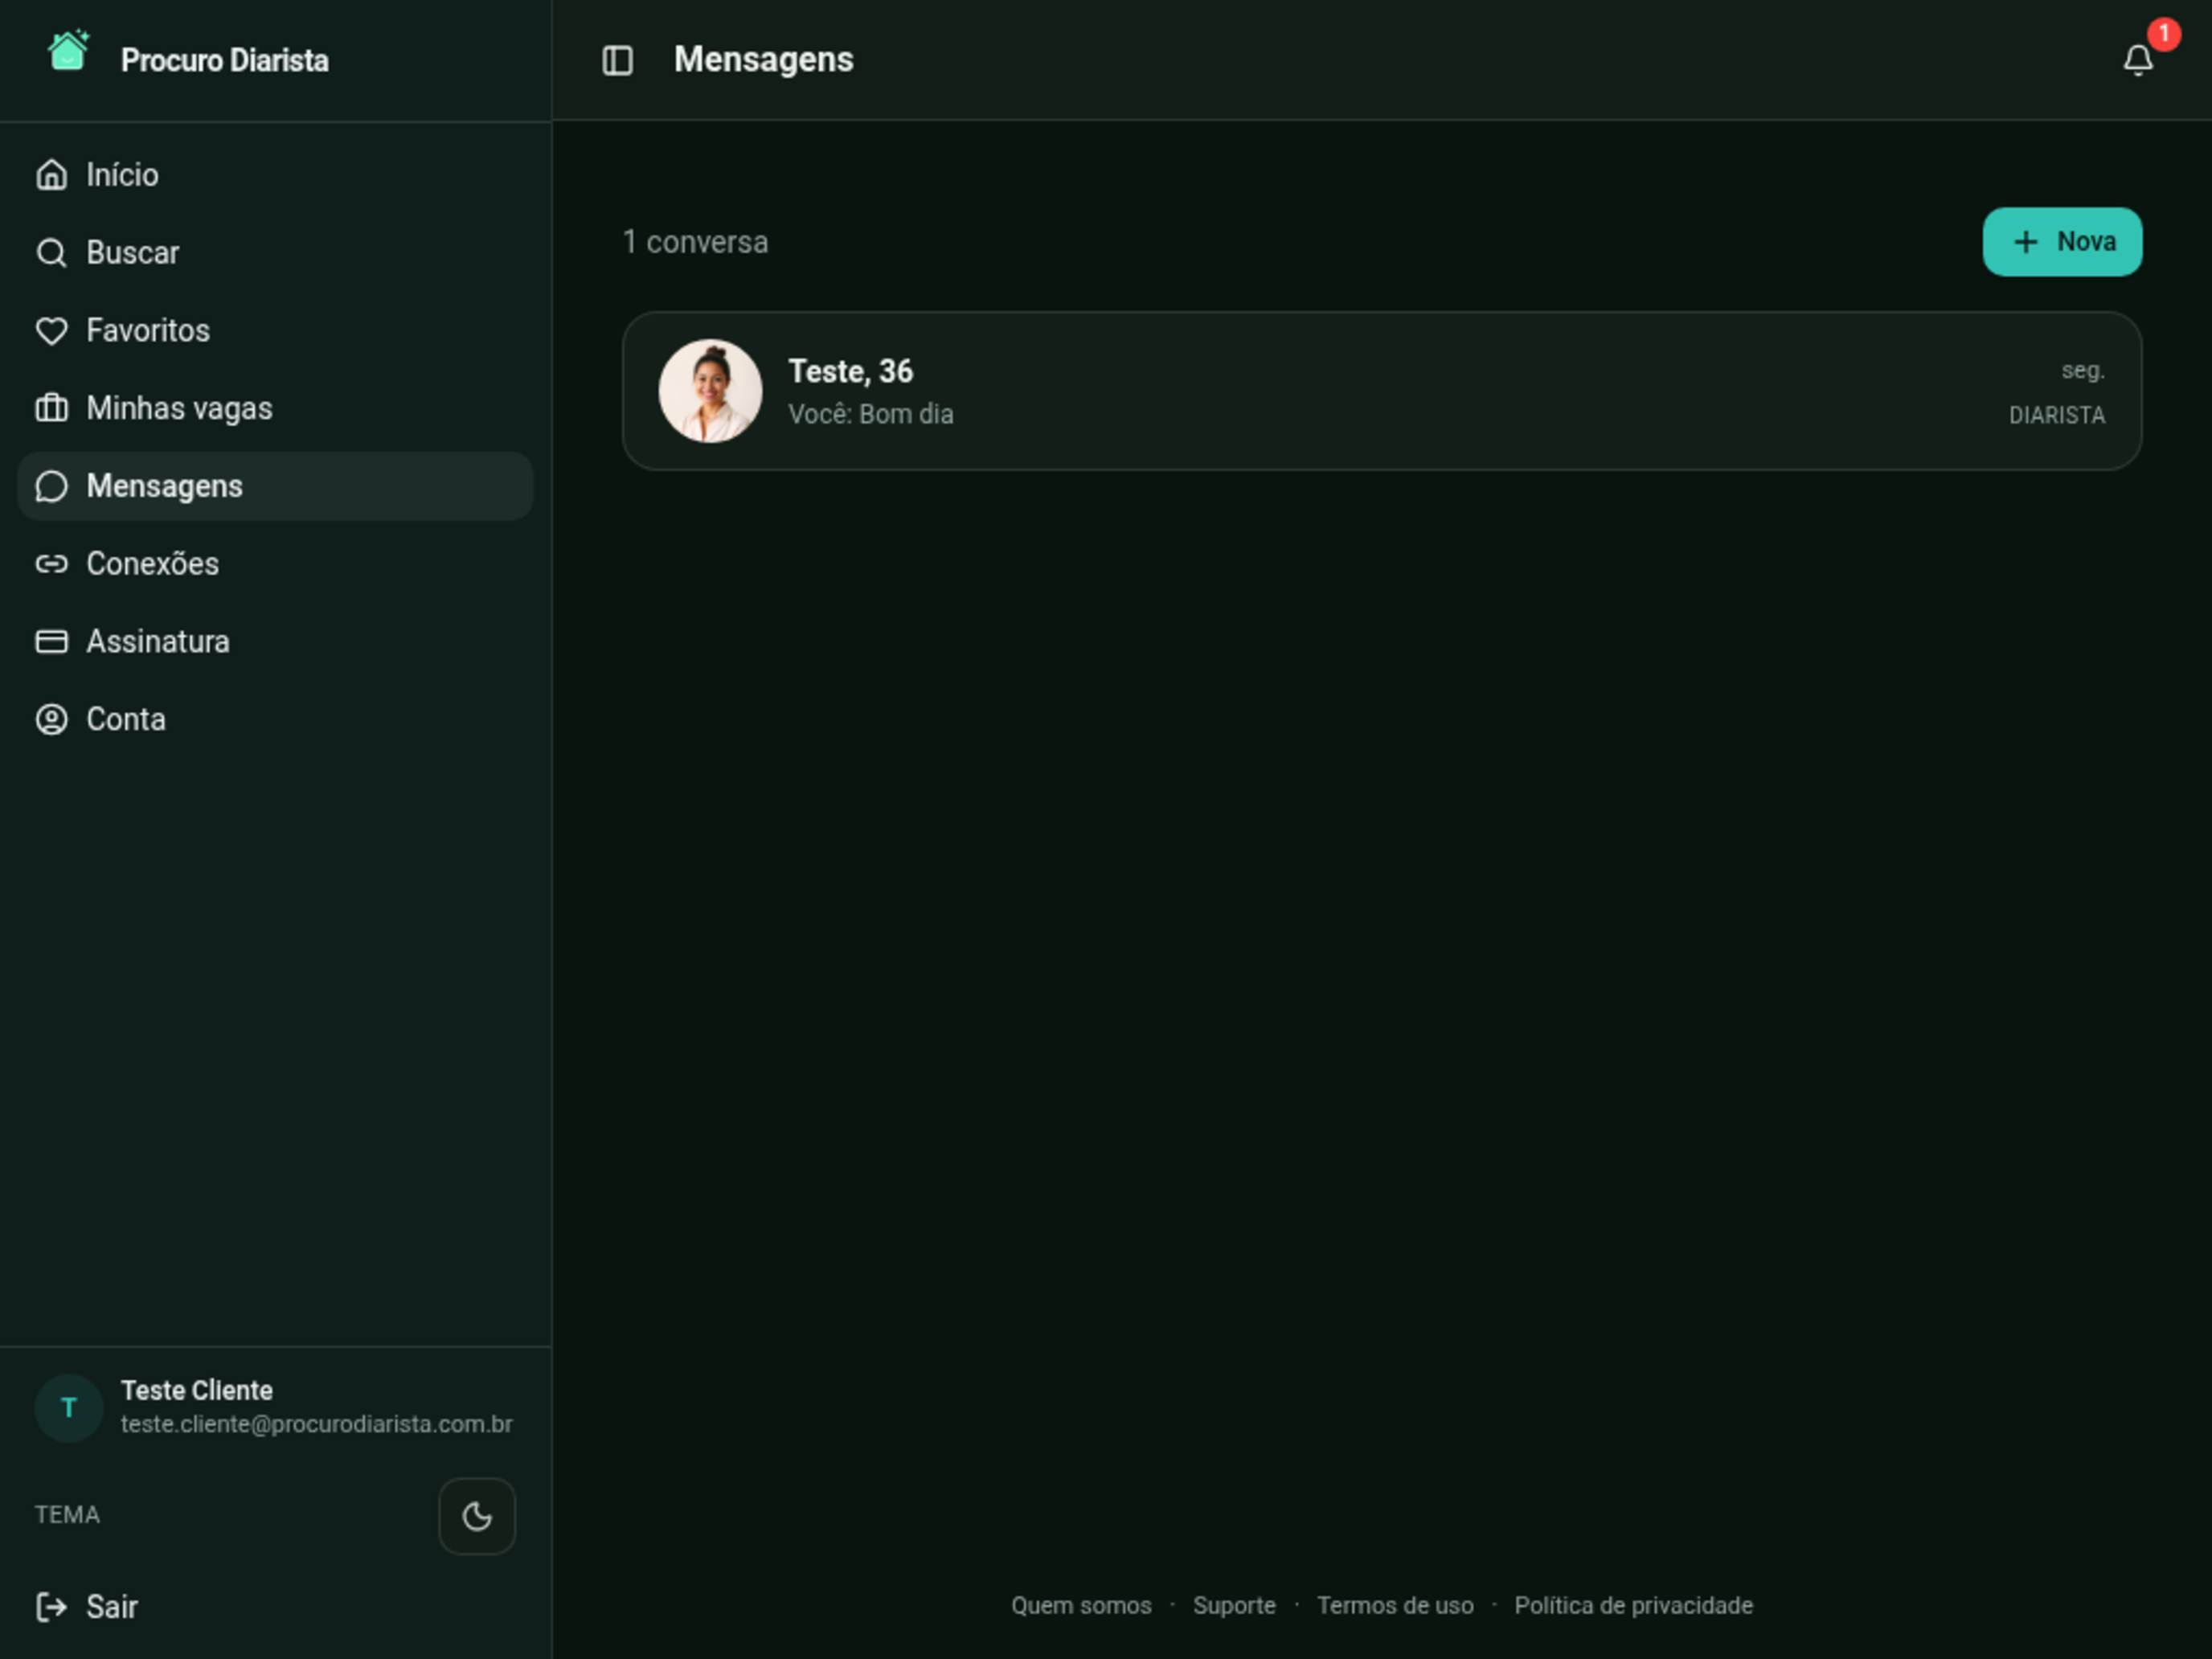The width and height of the screenshot is (2212, 1659).
Task: Click the red notification badge showing 1
Action: [x=2163, y=34]
